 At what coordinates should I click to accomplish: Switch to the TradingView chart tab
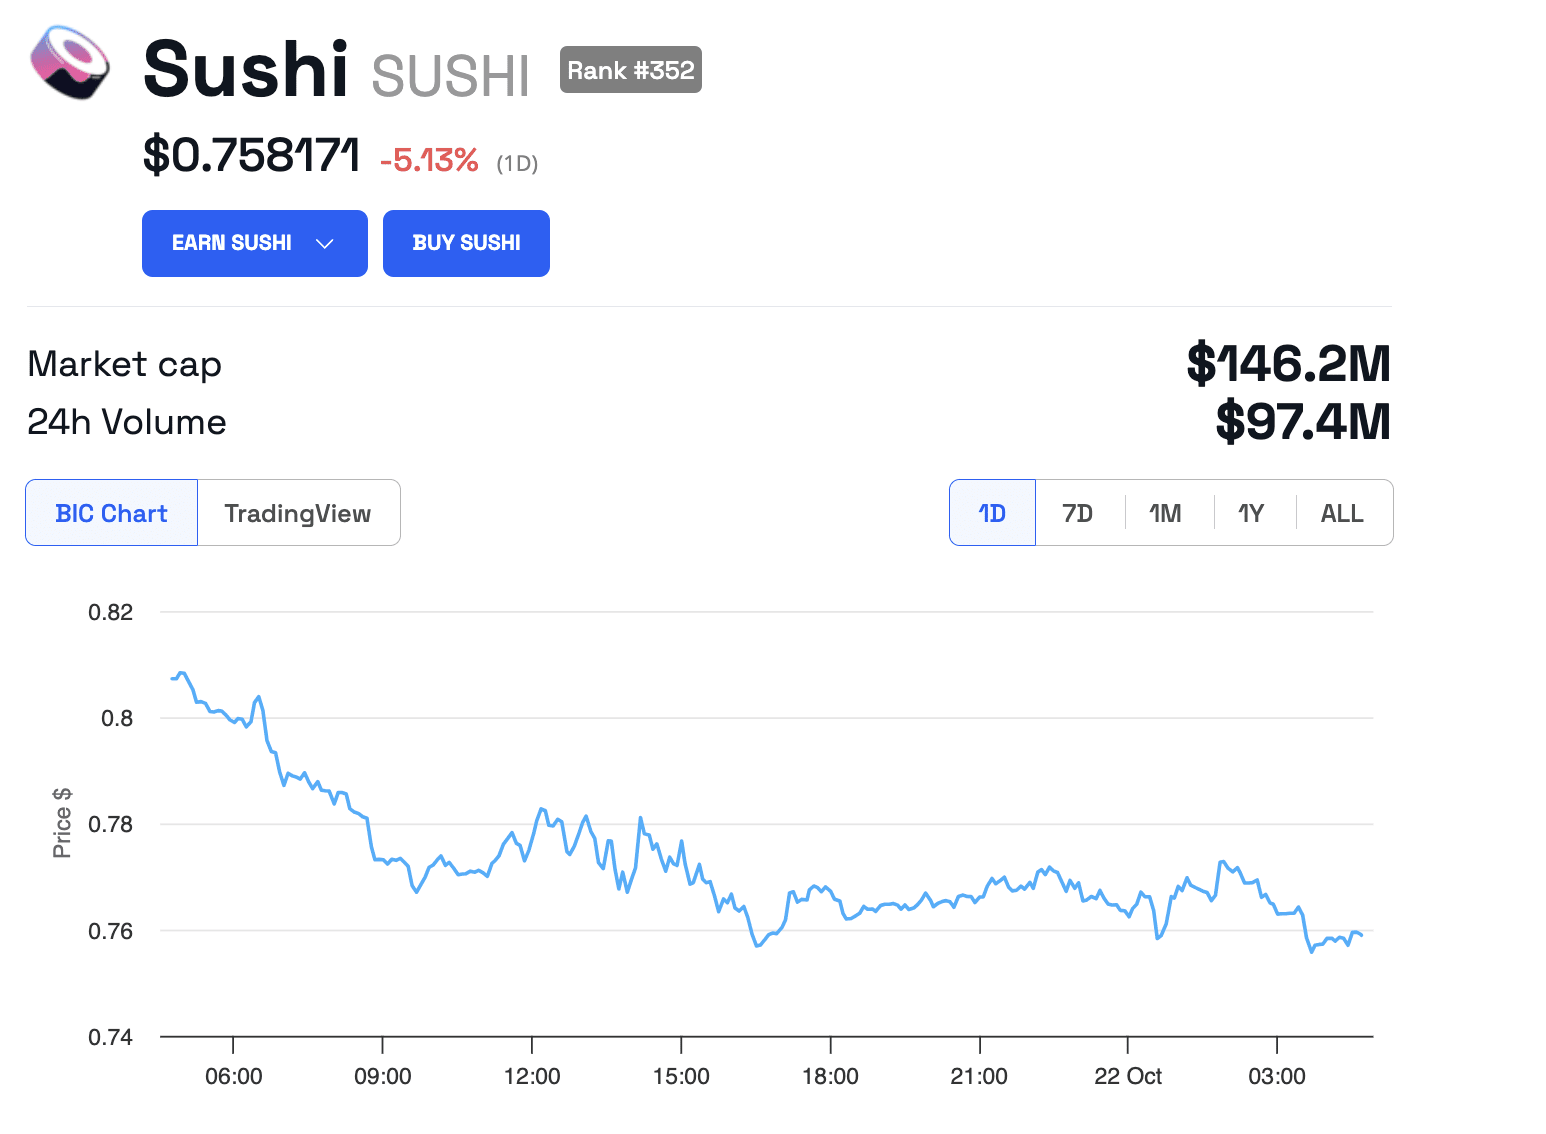298,512
